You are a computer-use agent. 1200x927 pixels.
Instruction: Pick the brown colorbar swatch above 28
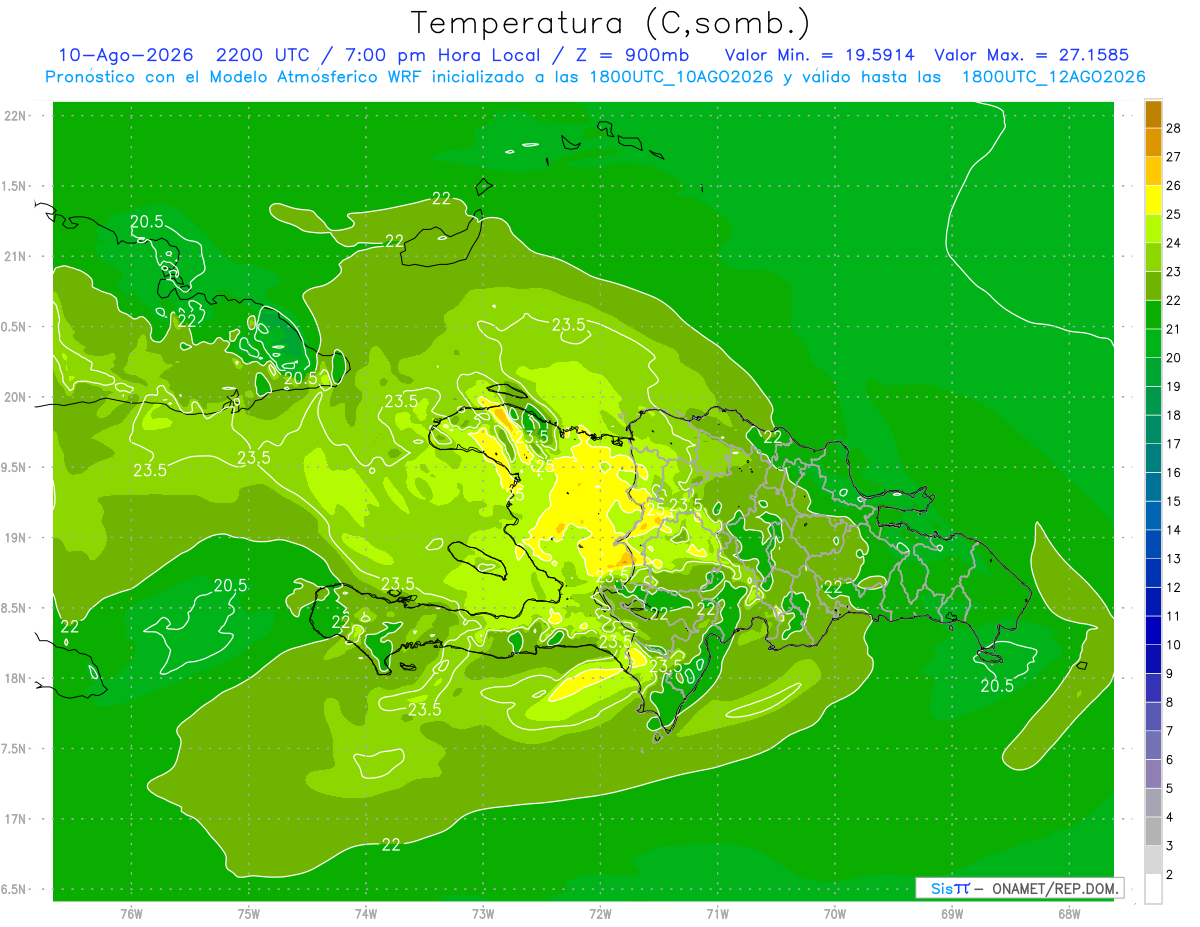tap(1153, 113)
